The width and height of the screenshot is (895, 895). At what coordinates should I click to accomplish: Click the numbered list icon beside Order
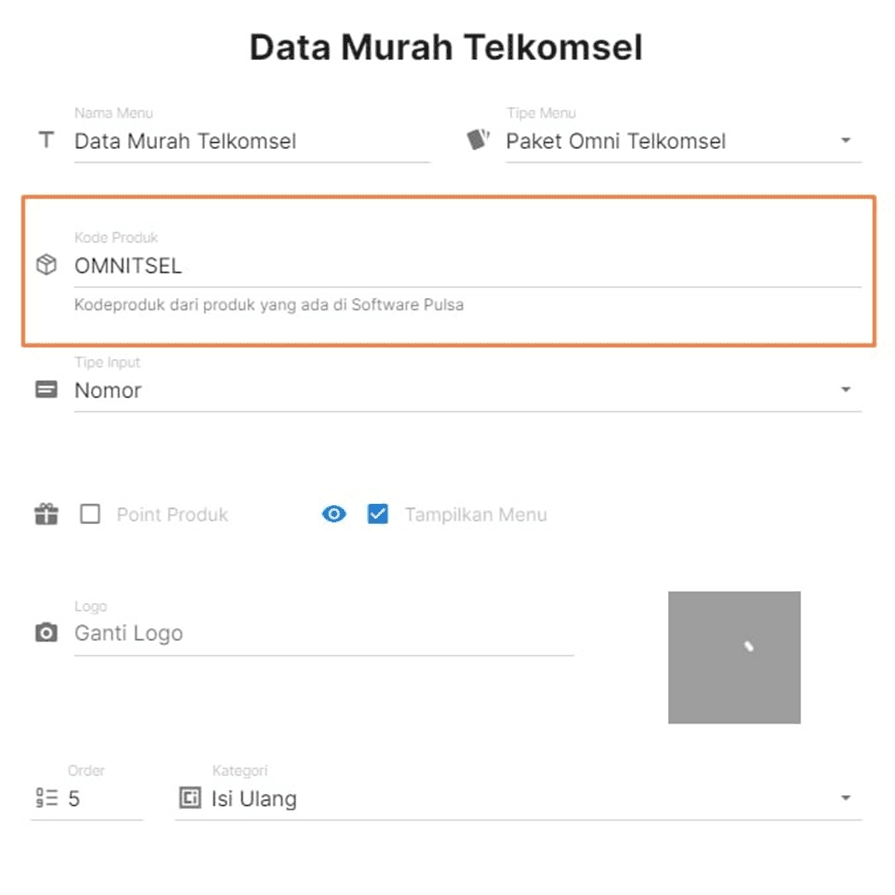(46, 798)
